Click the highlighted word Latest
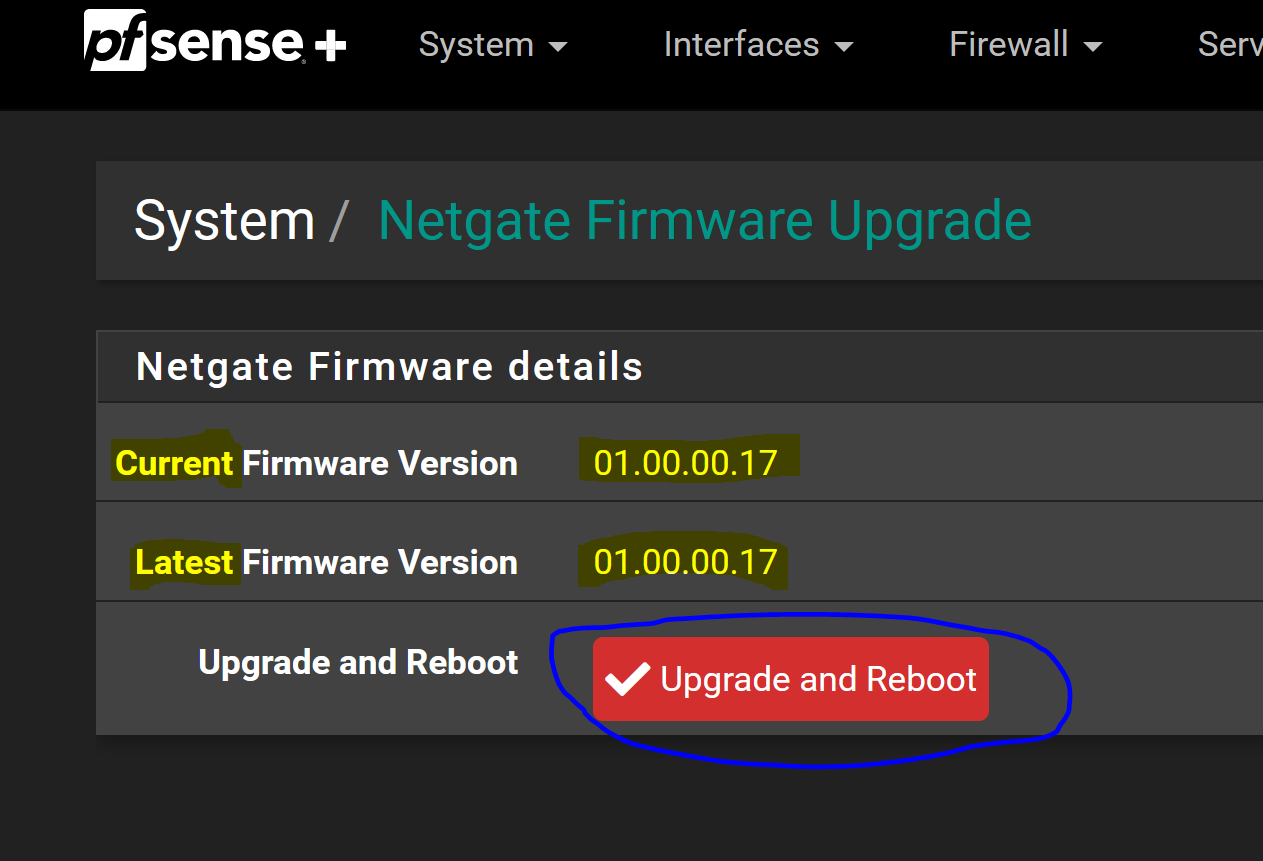 pyautogui.click(x=185, y=562)
